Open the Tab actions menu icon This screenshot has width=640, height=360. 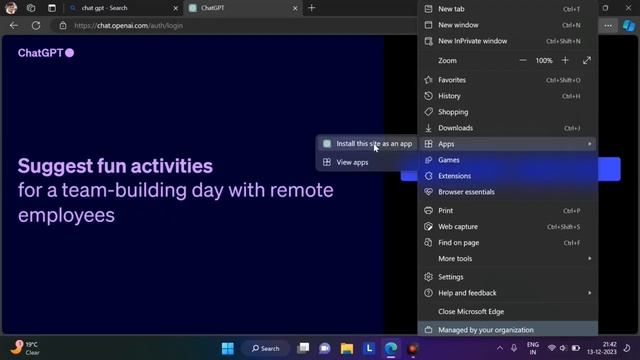pos(52,8)
